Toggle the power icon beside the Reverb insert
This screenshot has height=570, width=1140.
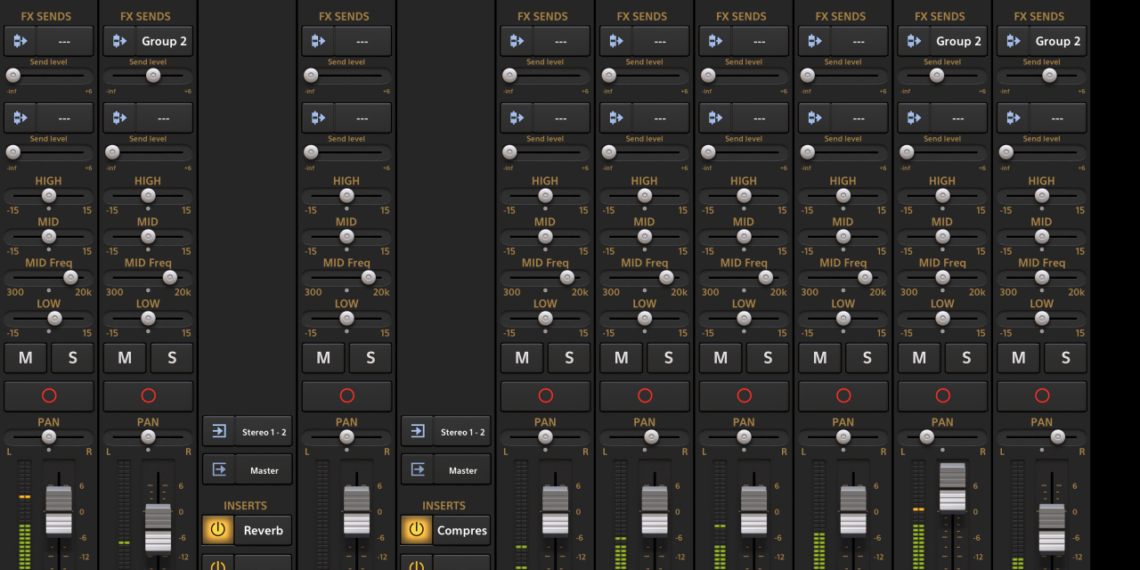[219, 530]
